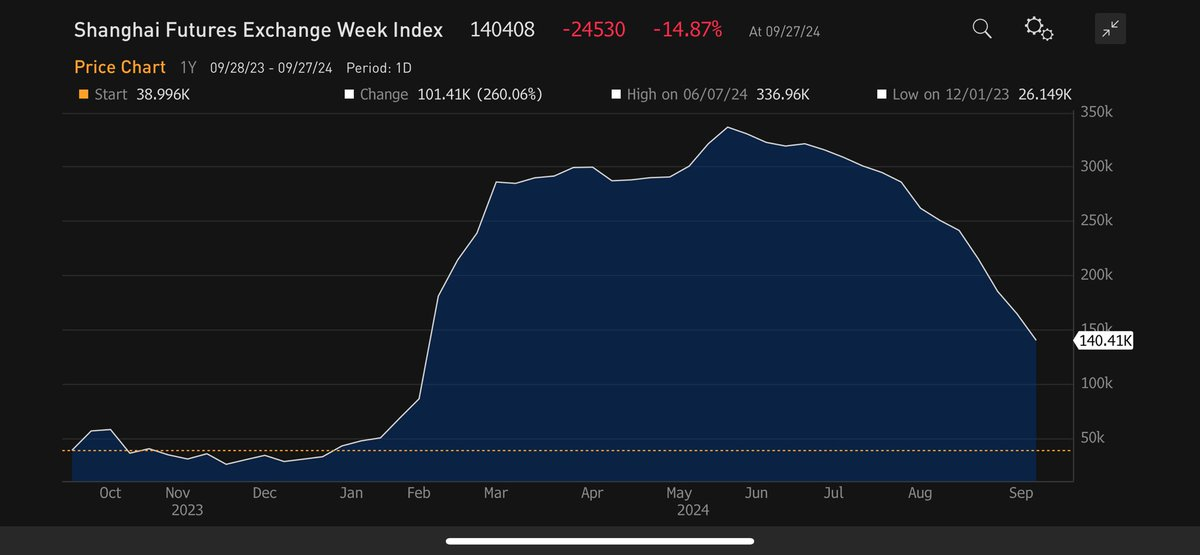1200x555 pixels.
Task: Open the Price Chart type selector
Action: tap(120, 68)
